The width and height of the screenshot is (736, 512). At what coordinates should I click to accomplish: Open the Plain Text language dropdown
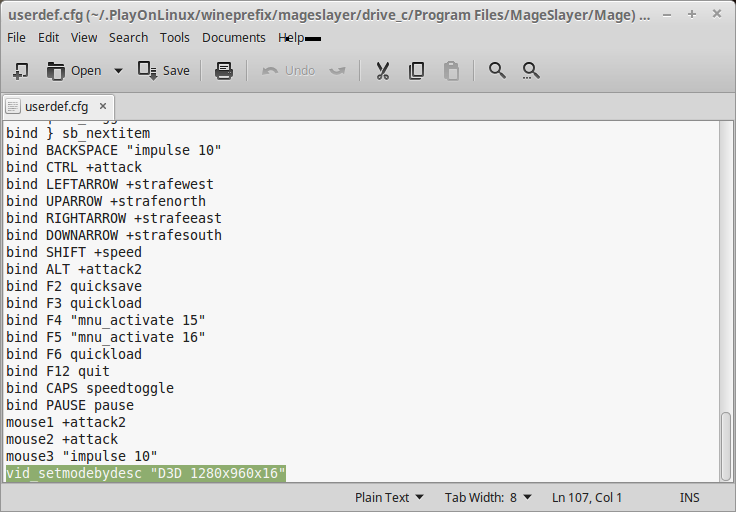pyautogui.click(x=389, y=497)
